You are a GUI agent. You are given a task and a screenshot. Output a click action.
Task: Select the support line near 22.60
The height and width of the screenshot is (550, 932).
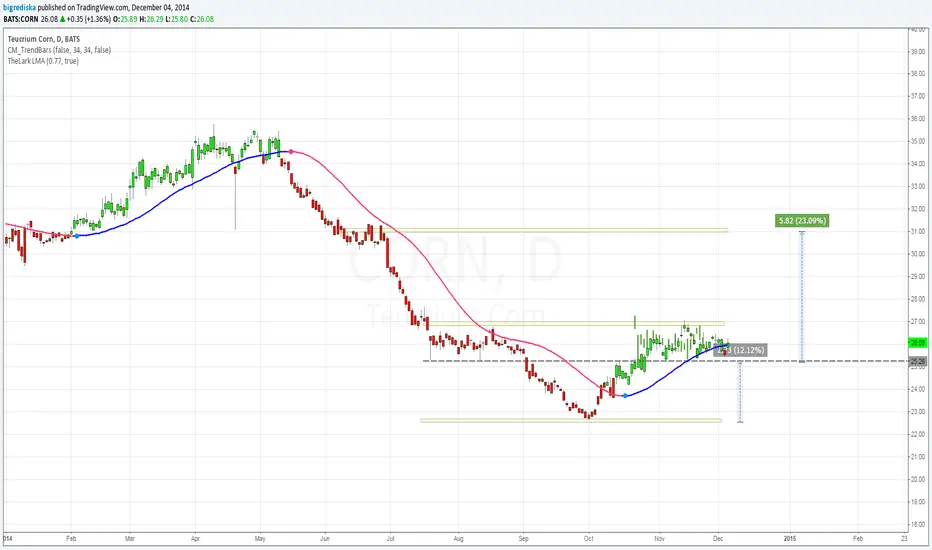click(571, 420)
